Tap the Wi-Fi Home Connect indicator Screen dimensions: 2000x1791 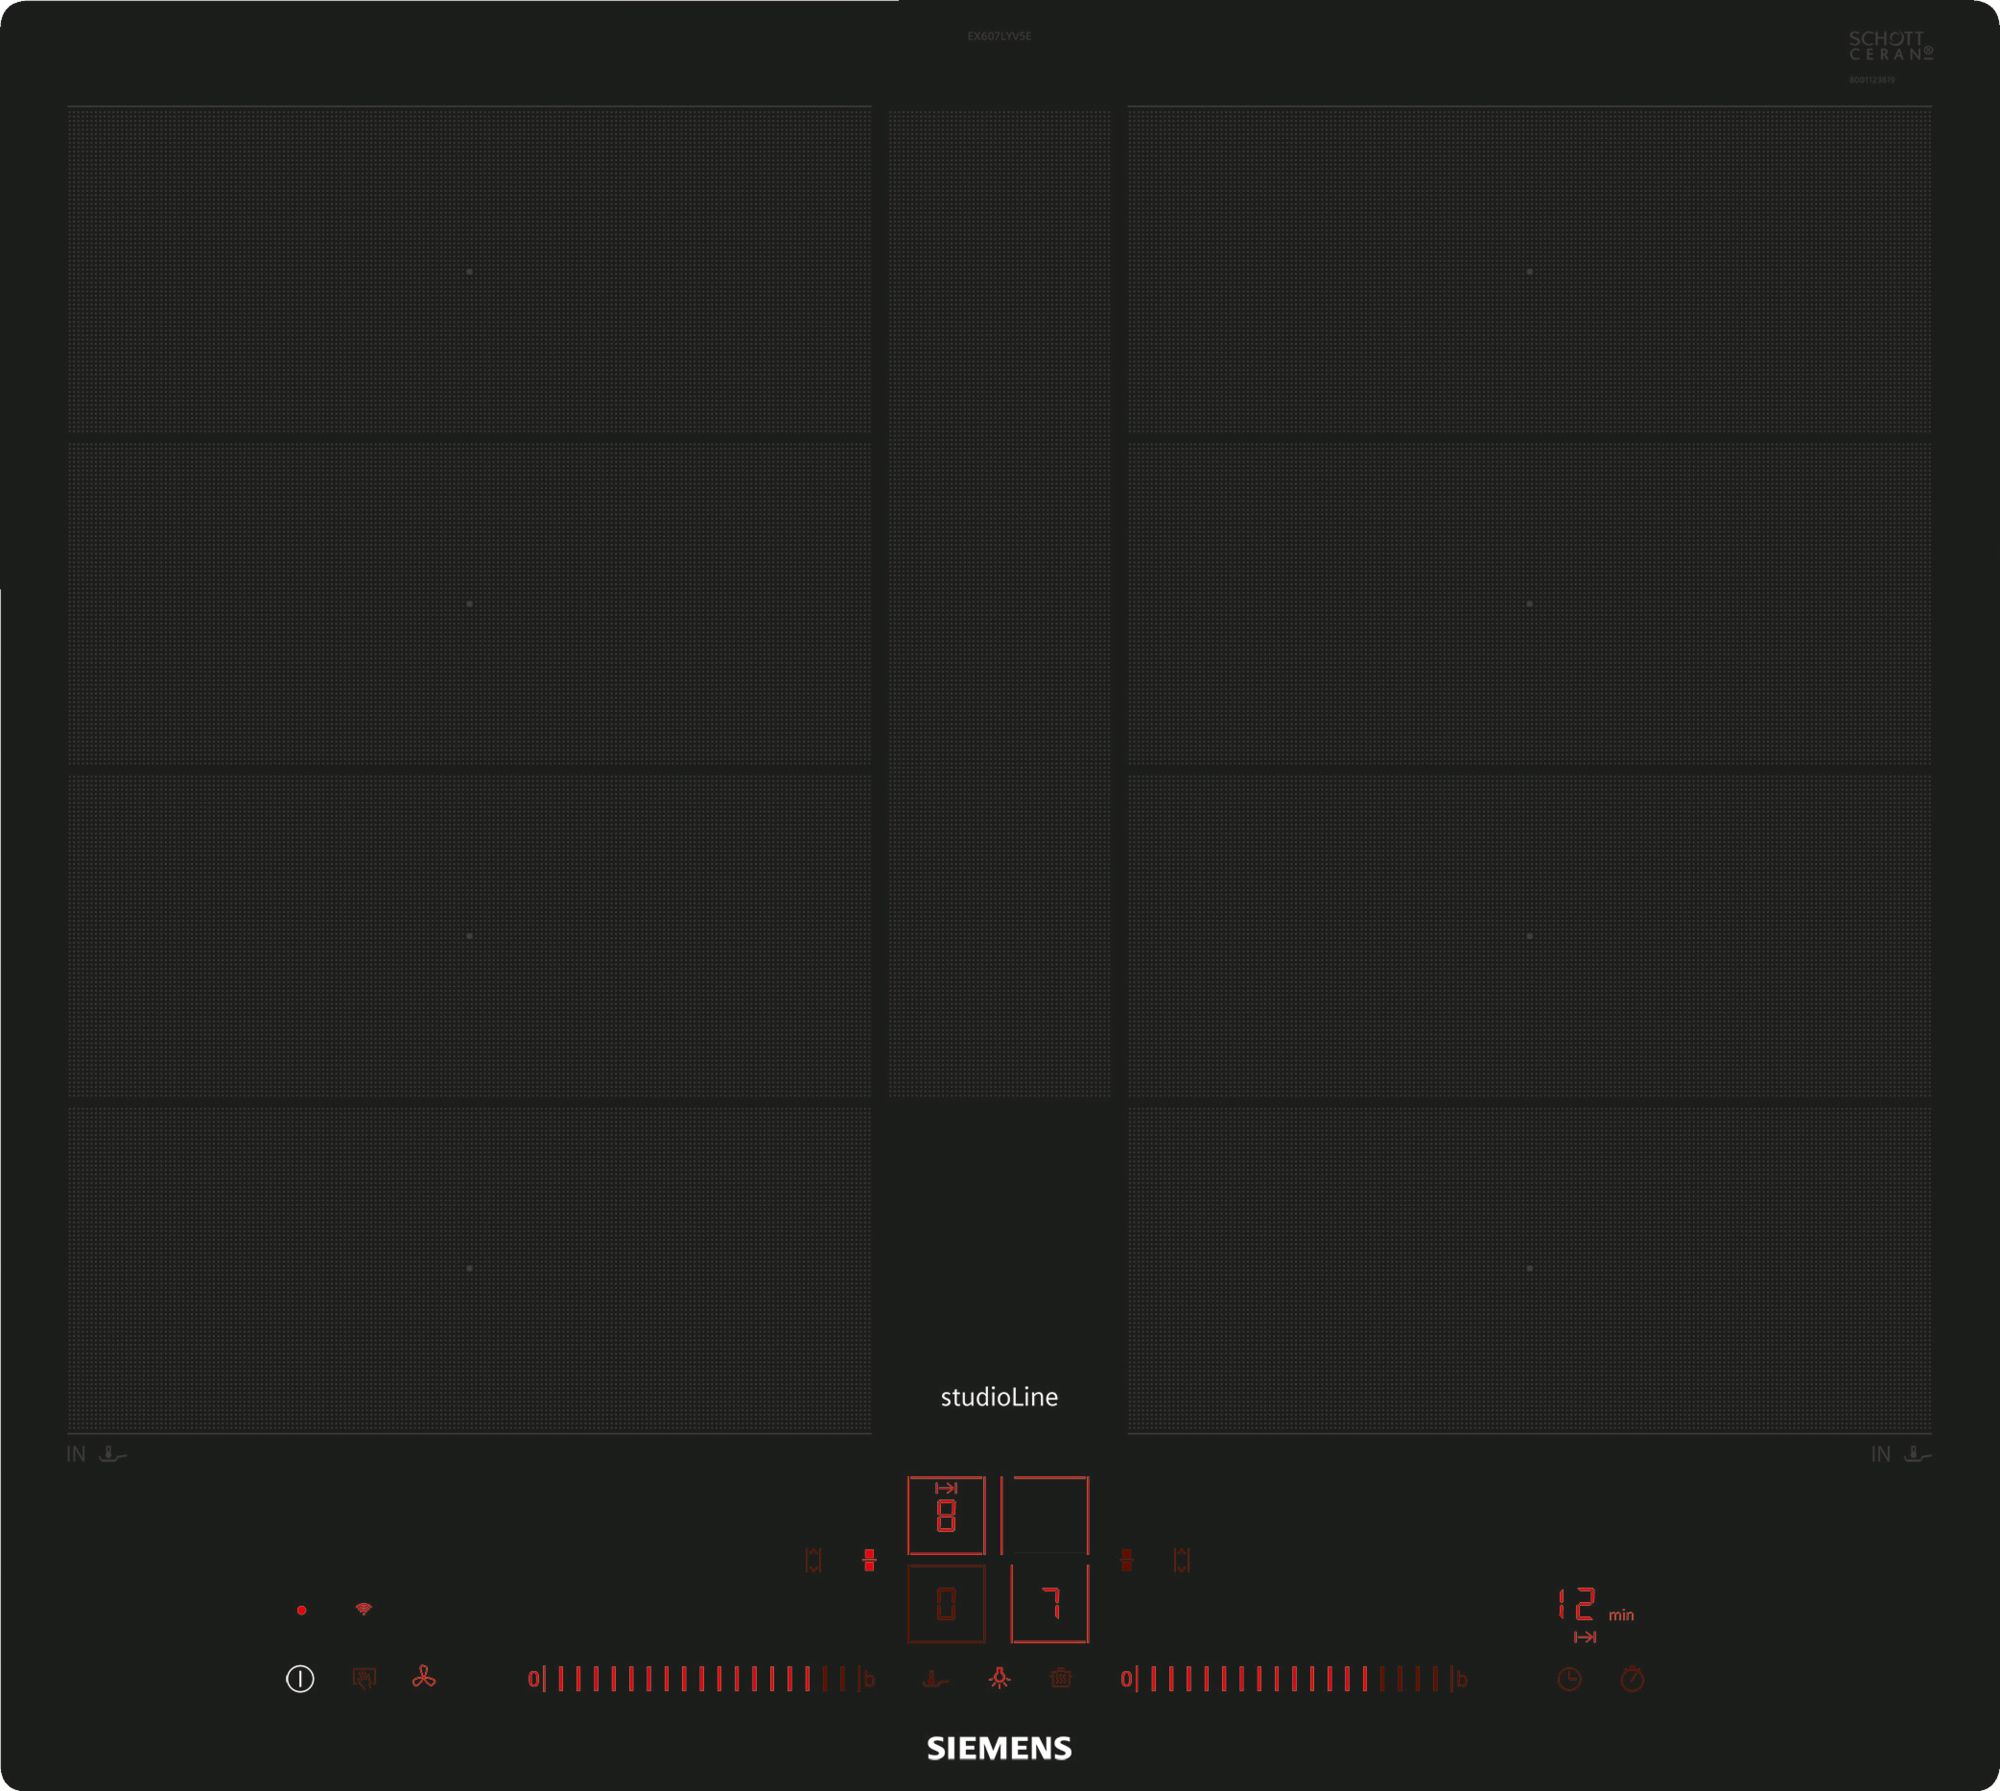coord(363,1609)
